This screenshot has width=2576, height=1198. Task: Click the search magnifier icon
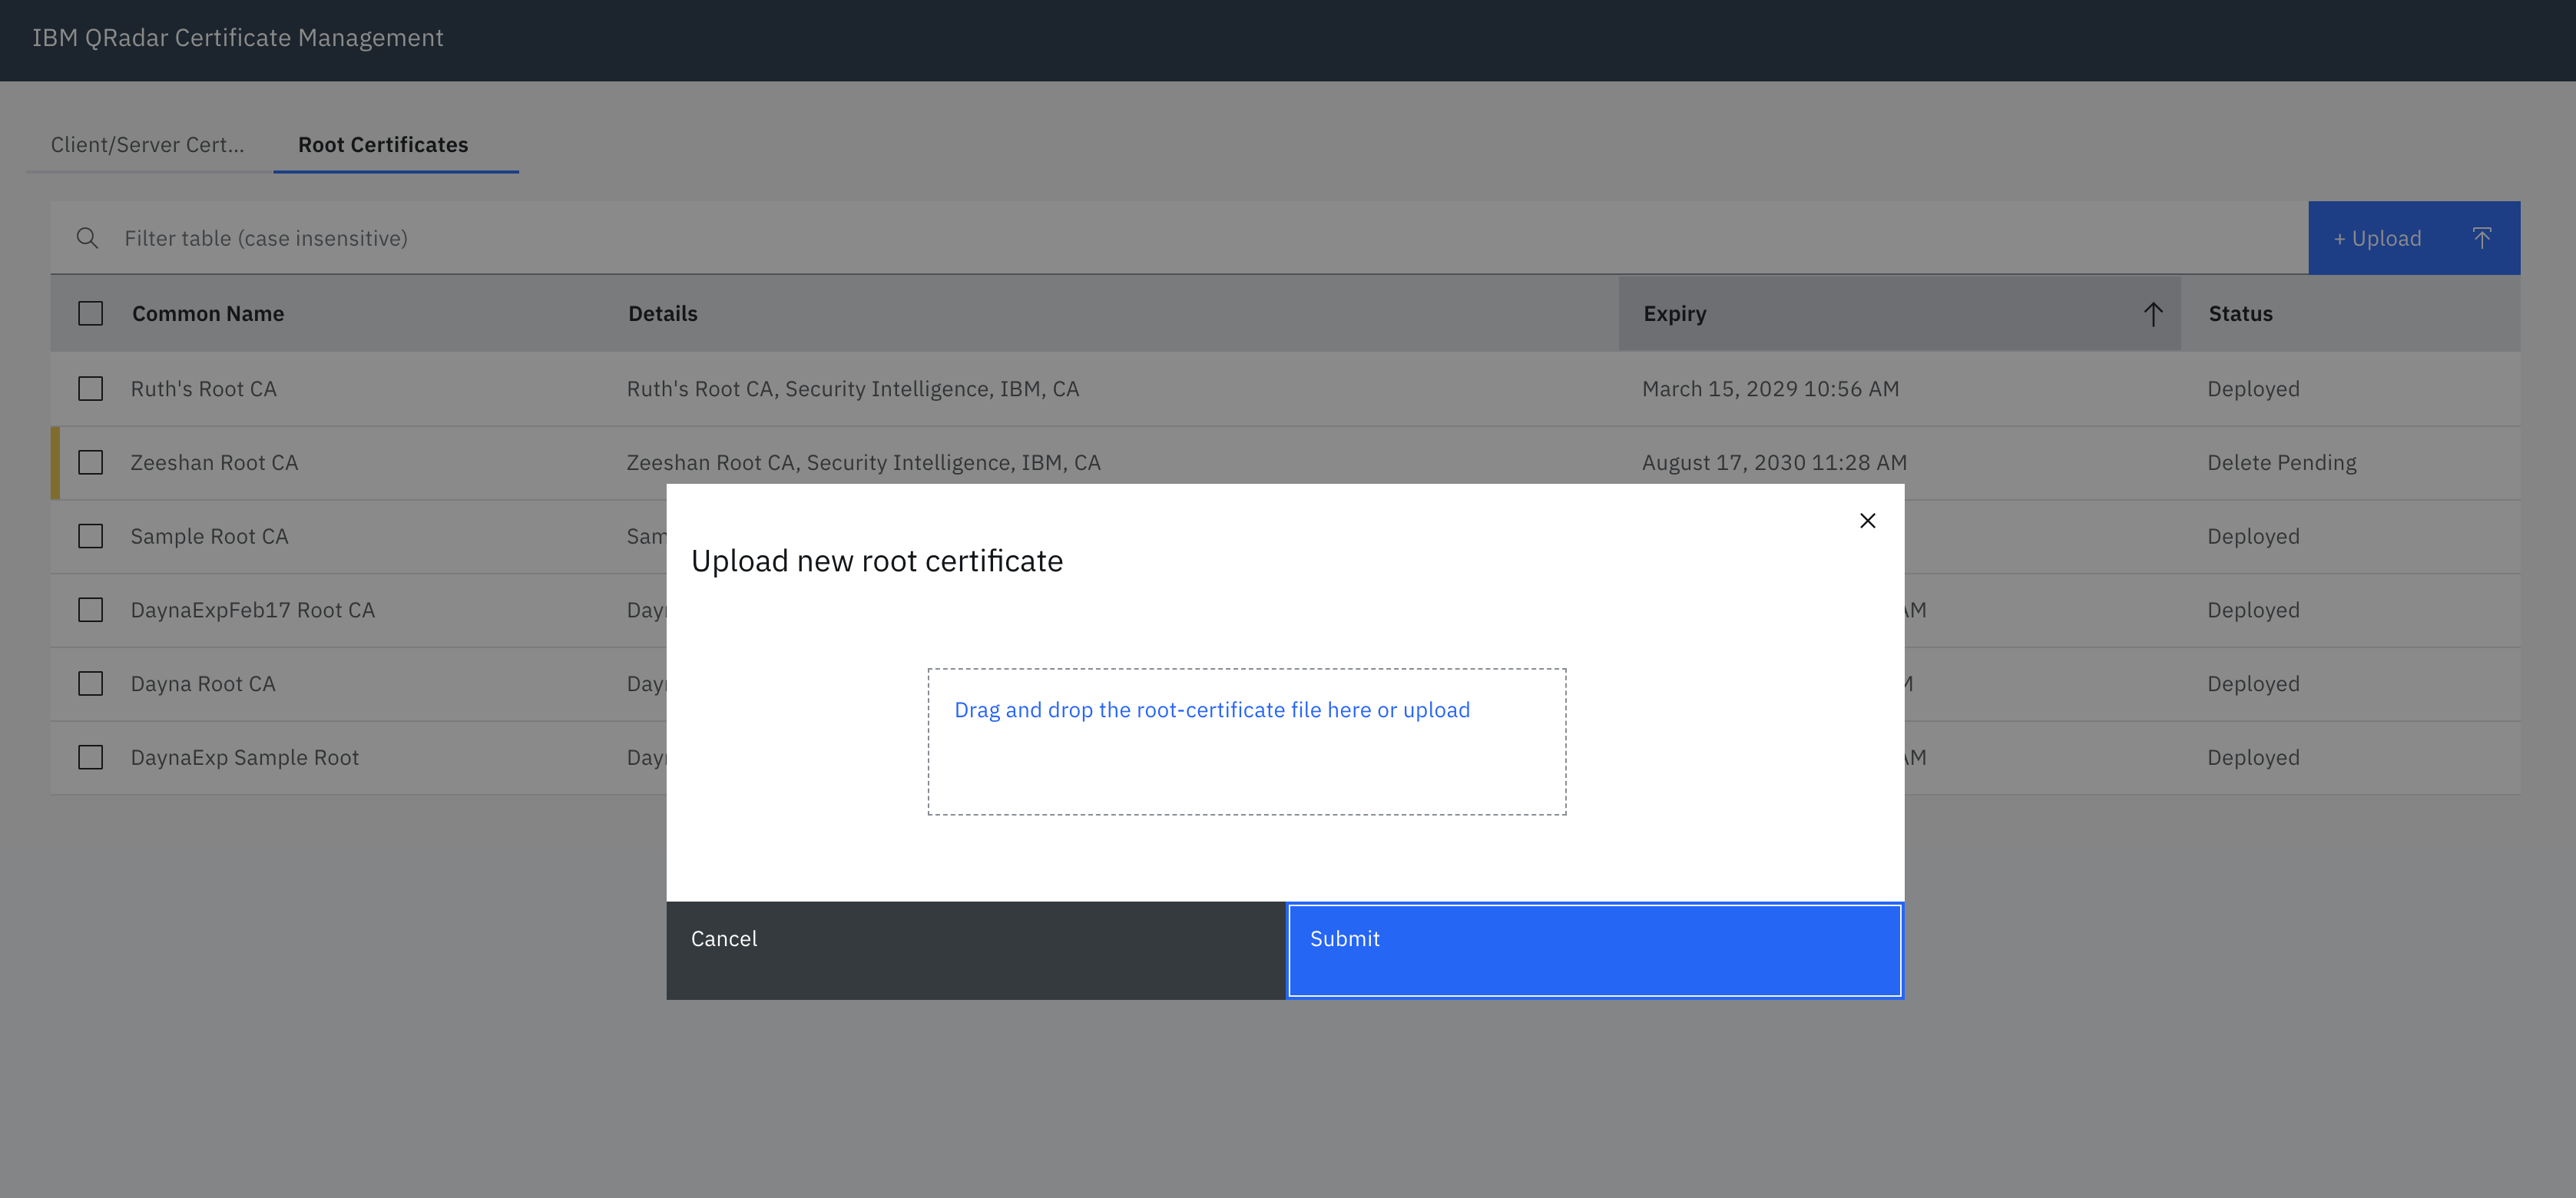click(87, 238)
